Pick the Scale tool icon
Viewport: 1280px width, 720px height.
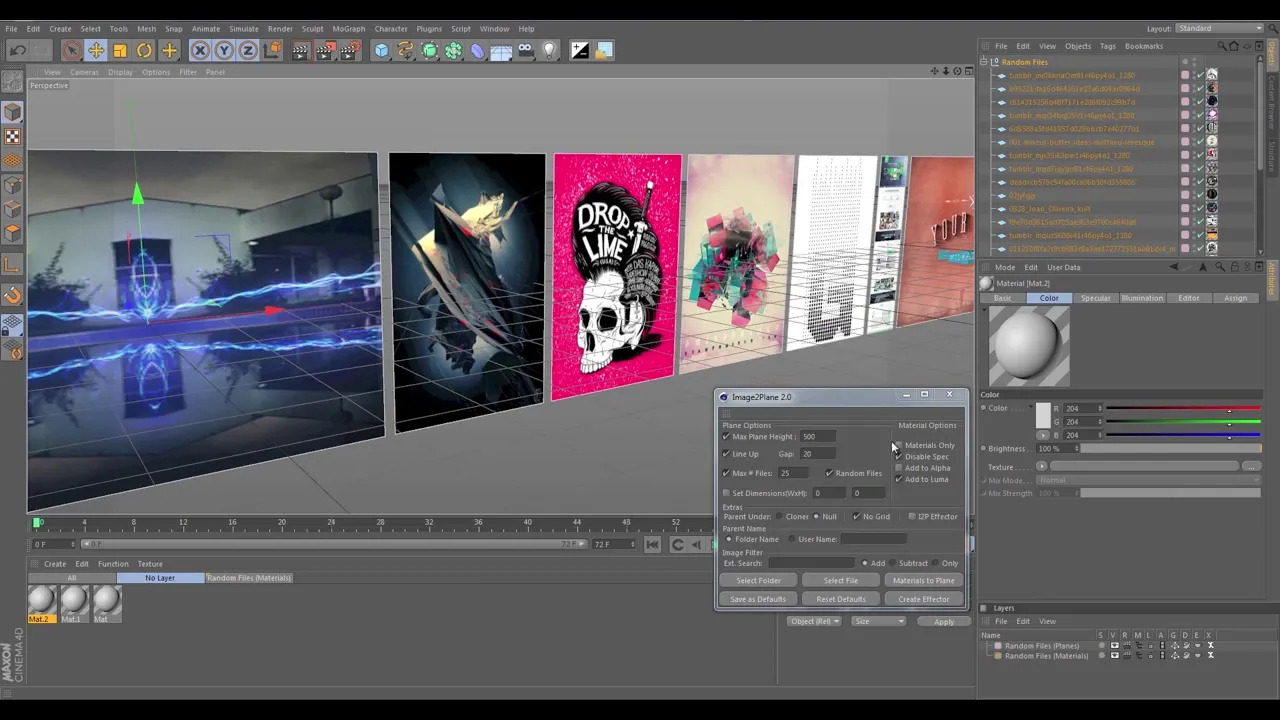click(120, 50)
